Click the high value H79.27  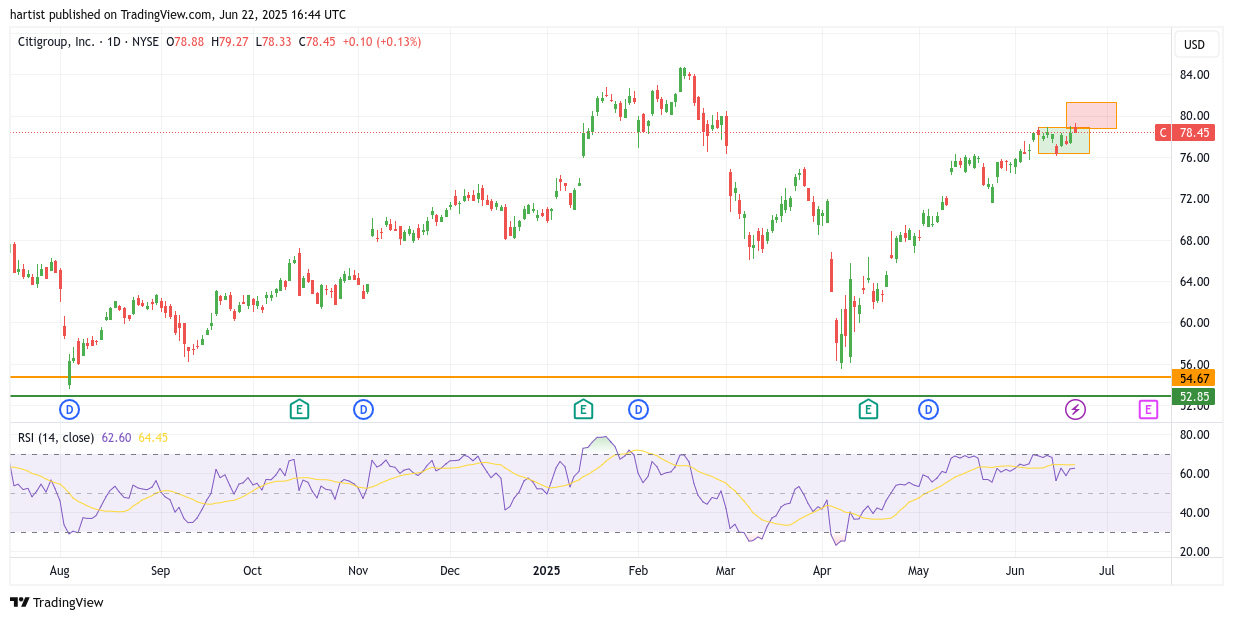229,42
